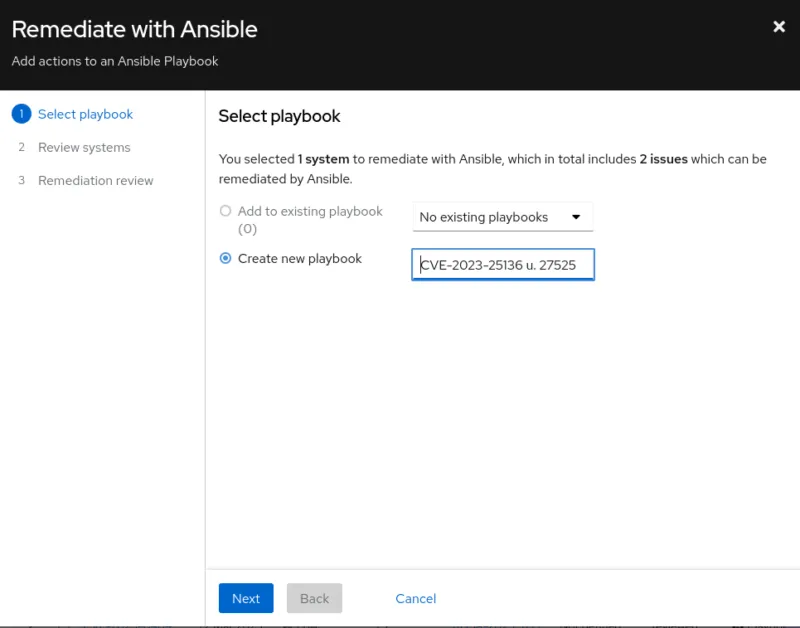Click the blue step 1 number badge

click(x=21, y=114)
